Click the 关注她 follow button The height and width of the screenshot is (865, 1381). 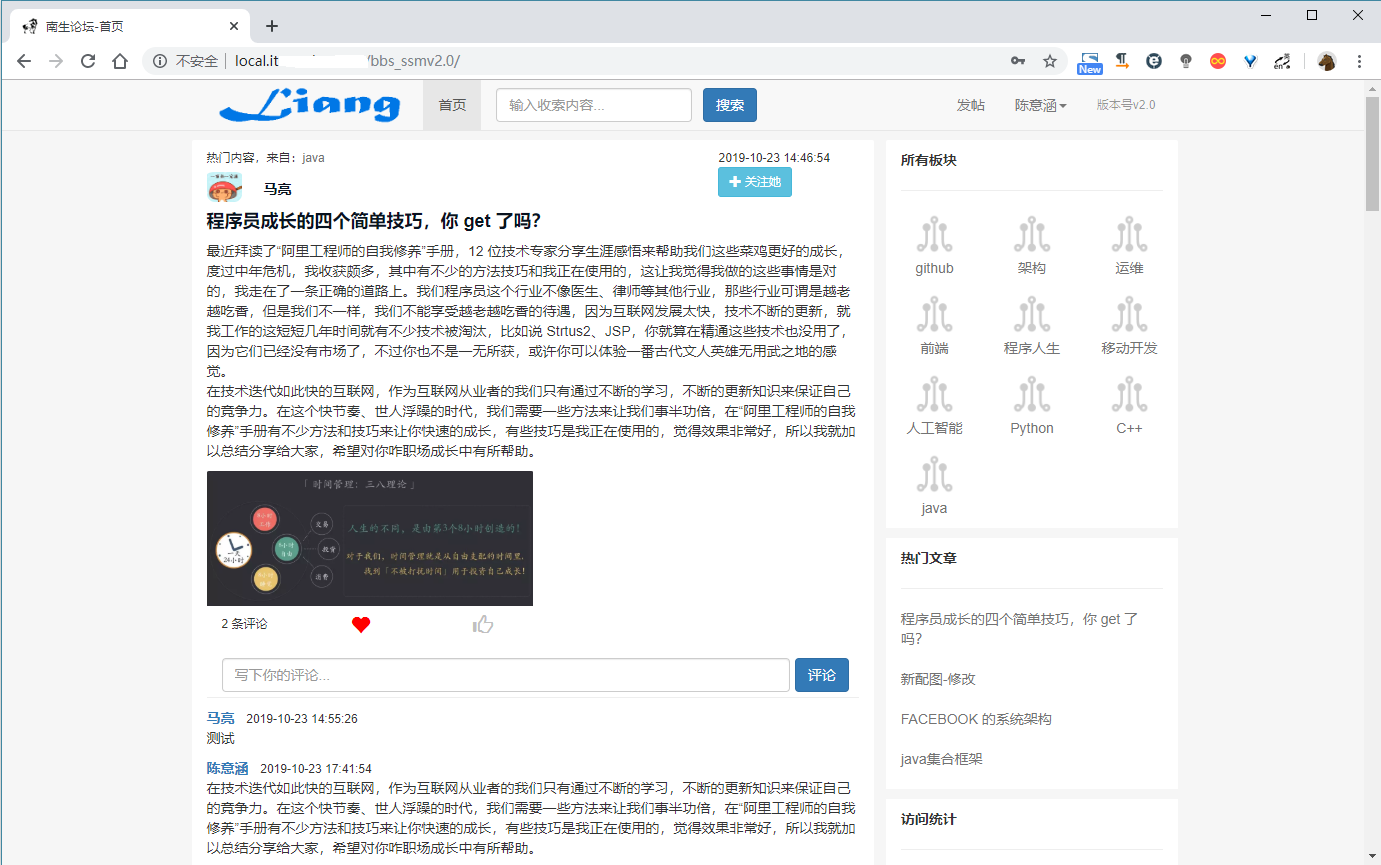tap(755, 182)
